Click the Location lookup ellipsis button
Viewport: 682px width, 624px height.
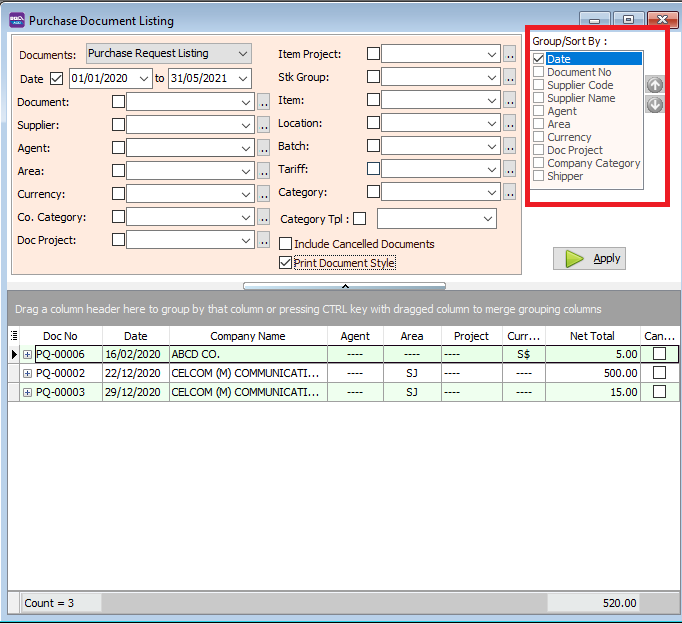(510, 124)
